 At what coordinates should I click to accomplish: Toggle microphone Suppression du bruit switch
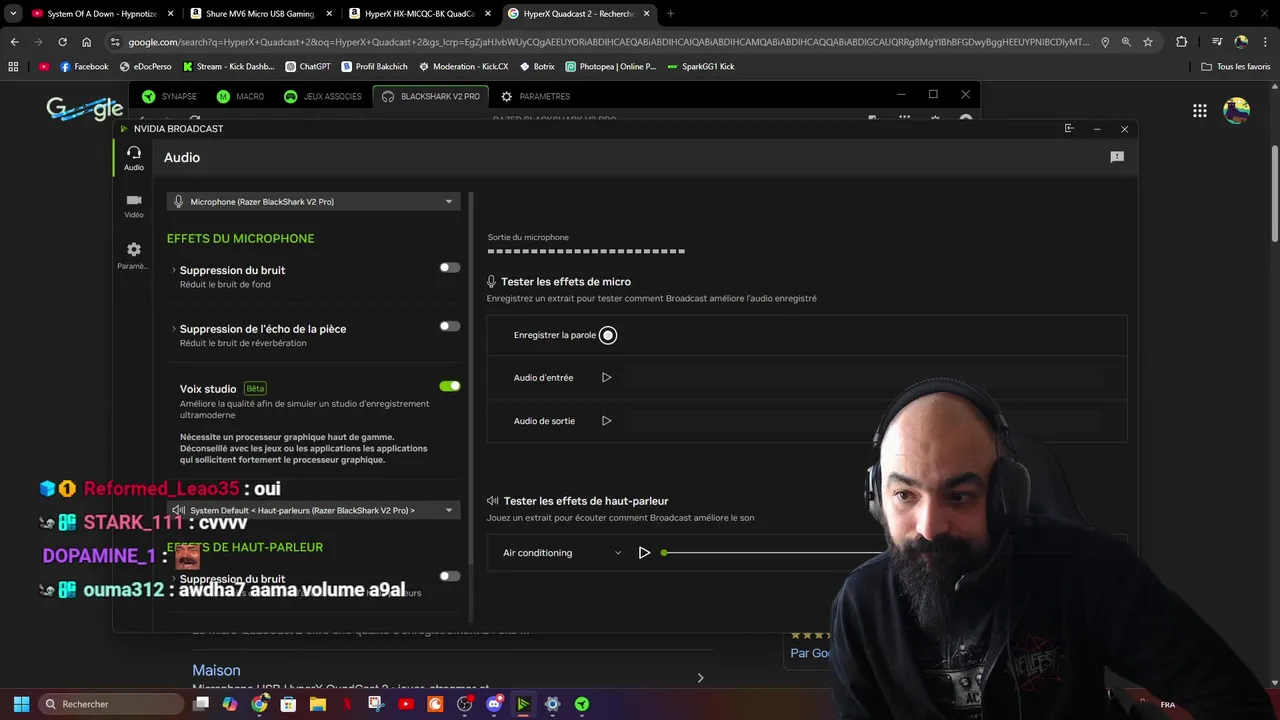450,268
